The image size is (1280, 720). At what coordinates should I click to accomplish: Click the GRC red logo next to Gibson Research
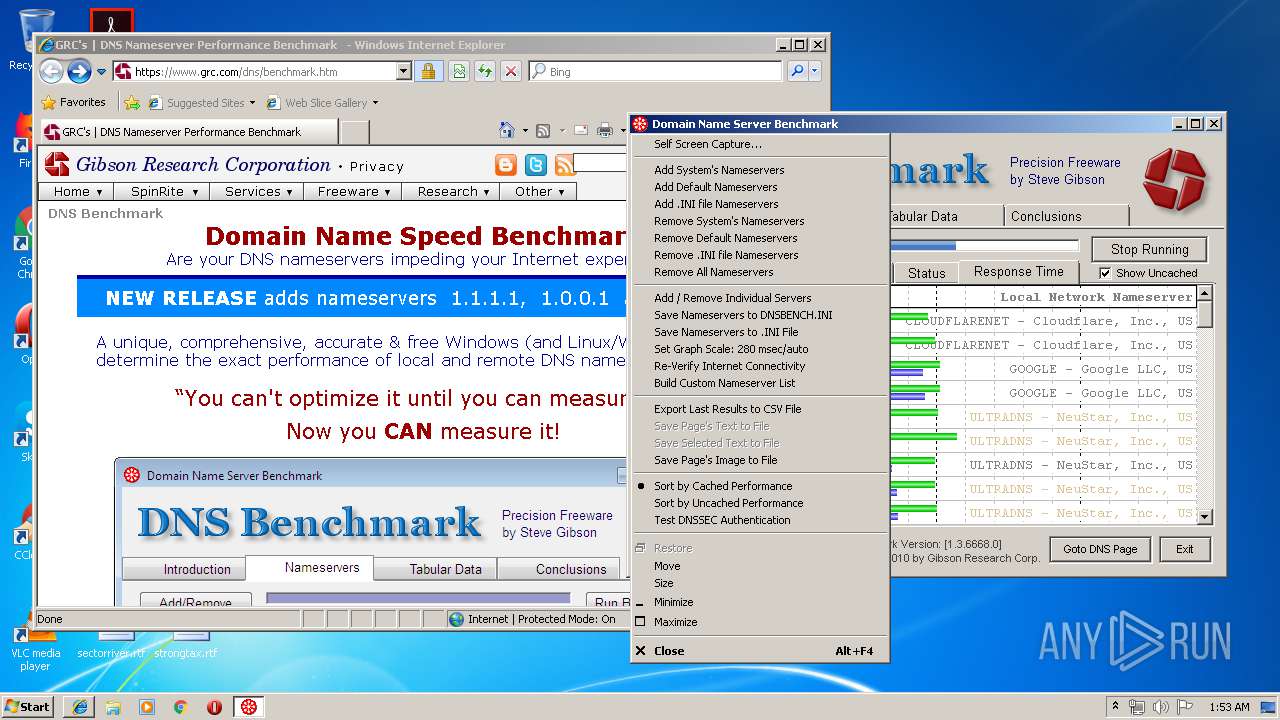(x=57, y=165)
